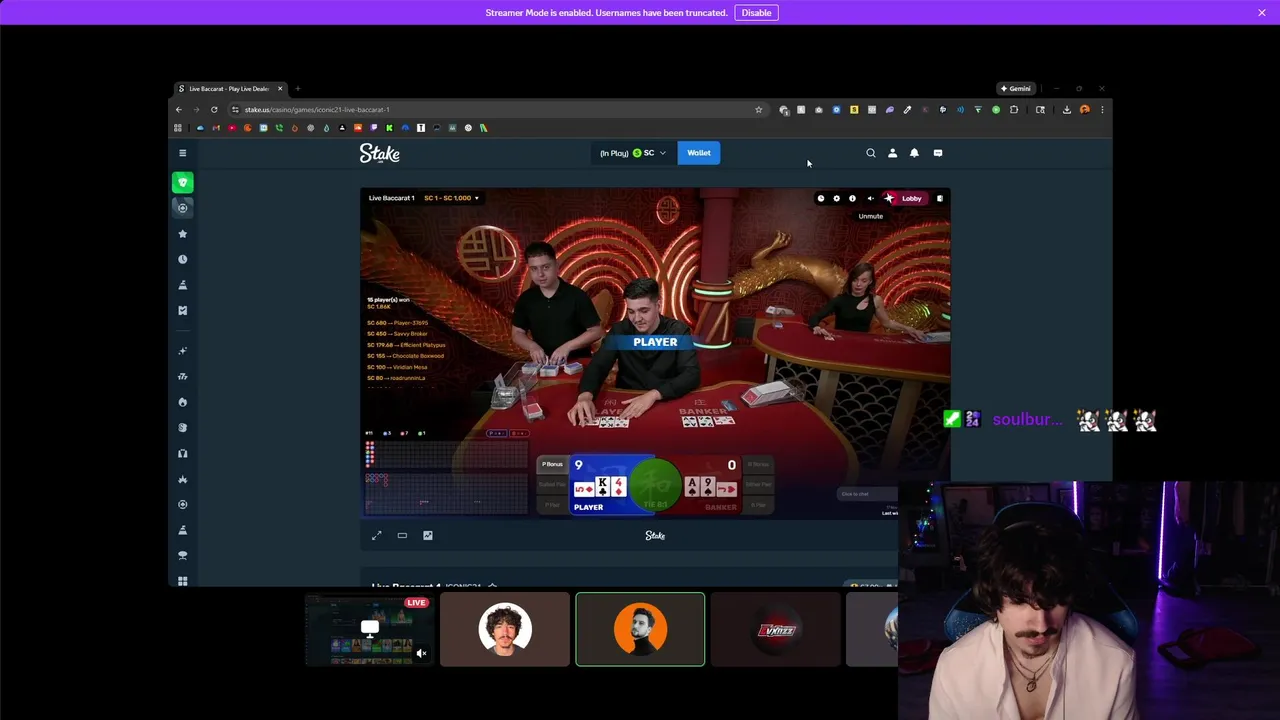This screenshot has height=720, width=1280.
Task: Unmute the game sound speaker icon
Action: pyautogui.click(x=870, y=198)
